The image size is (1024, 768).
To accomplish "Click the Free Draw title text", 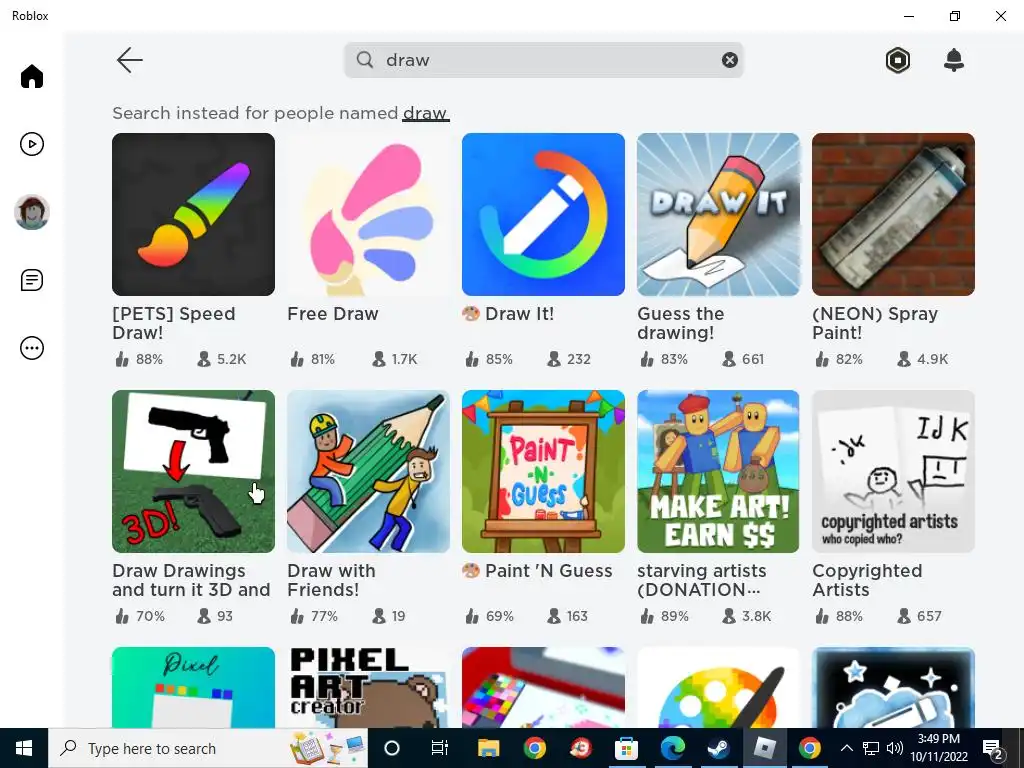I will pyautogui.click(x=332, y=314).
